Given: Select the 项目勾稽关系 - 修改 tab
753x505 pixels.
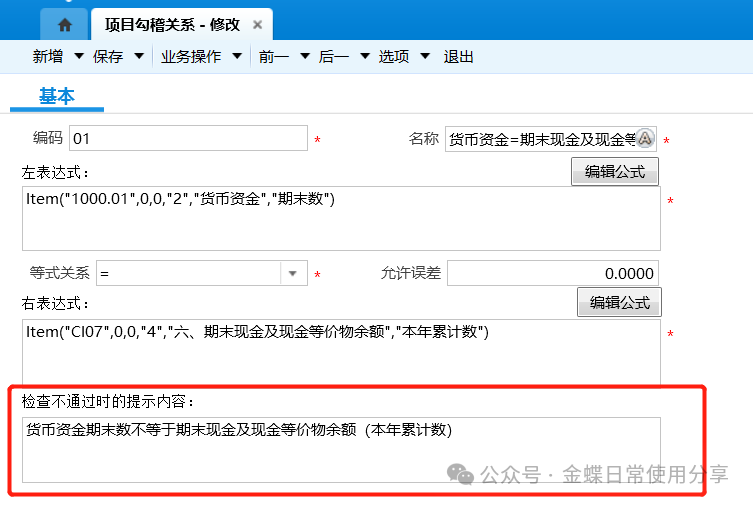Looking at the screenshot, I should (172, 25).
